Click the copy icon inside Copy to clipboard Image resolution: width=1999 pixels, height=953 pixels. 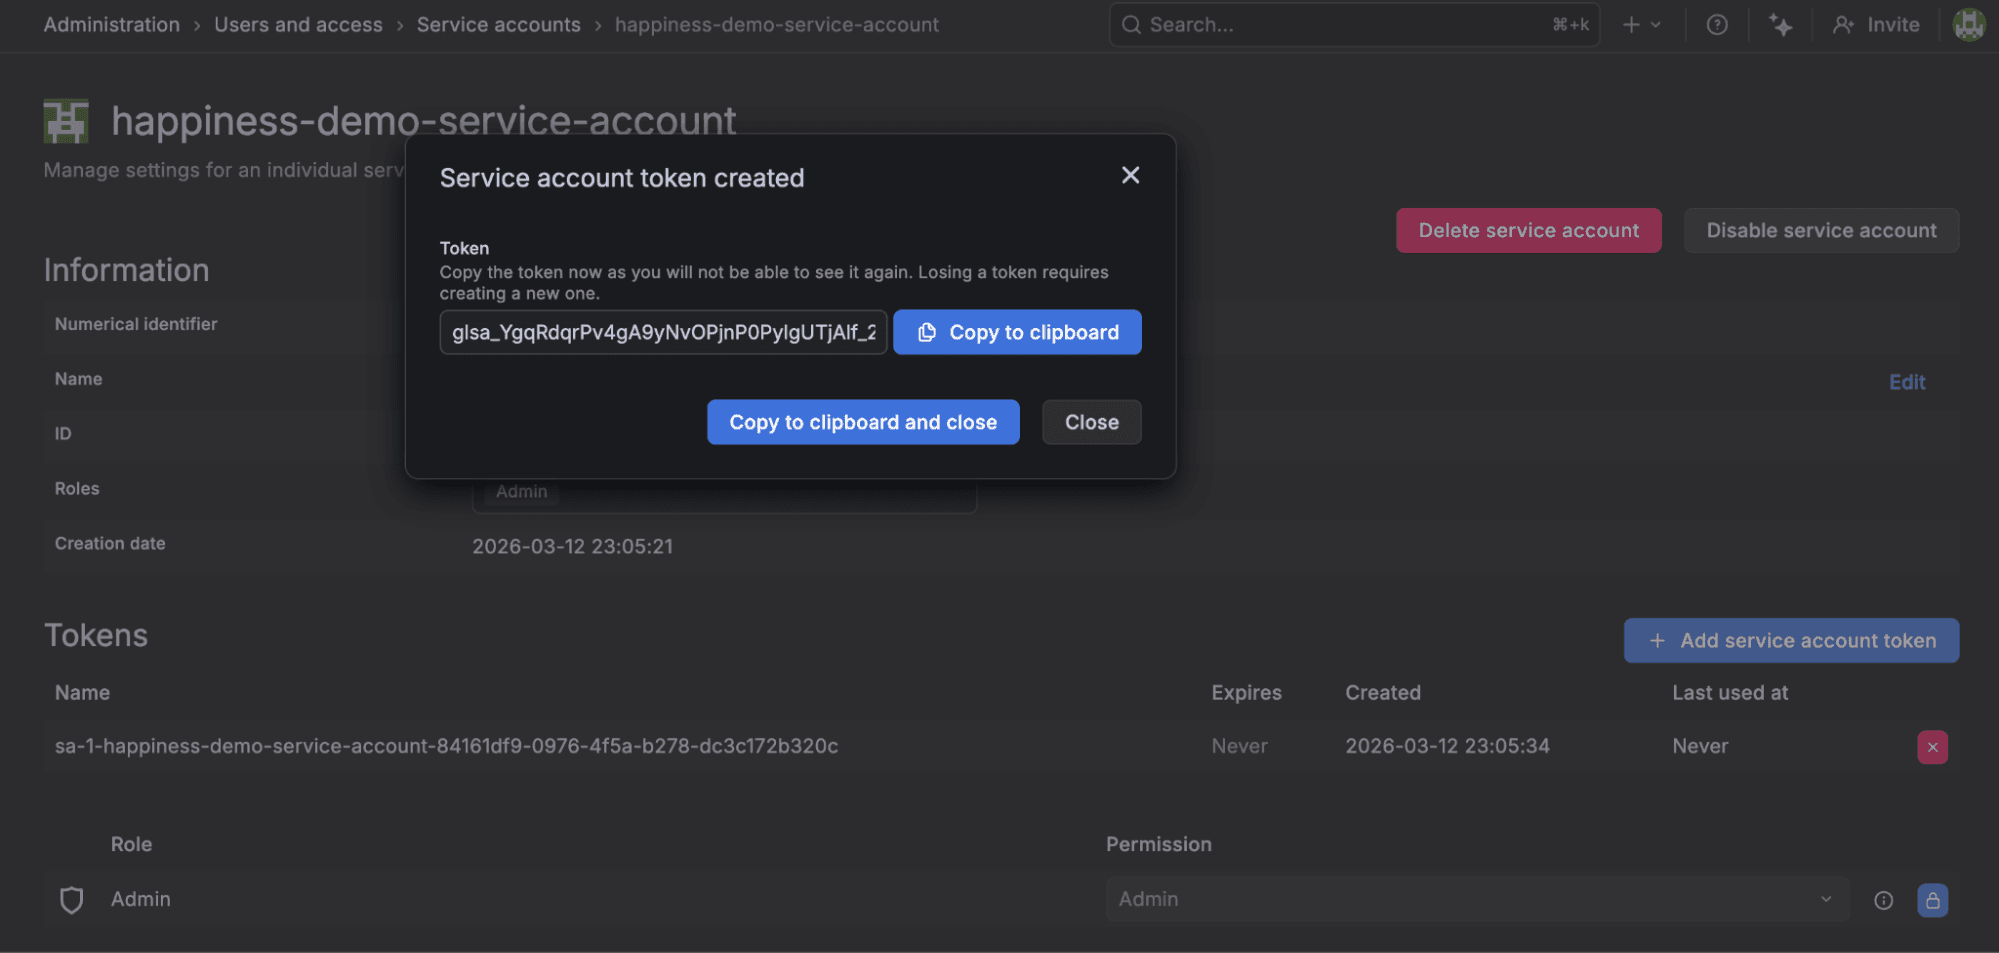[x=927, y=332]
